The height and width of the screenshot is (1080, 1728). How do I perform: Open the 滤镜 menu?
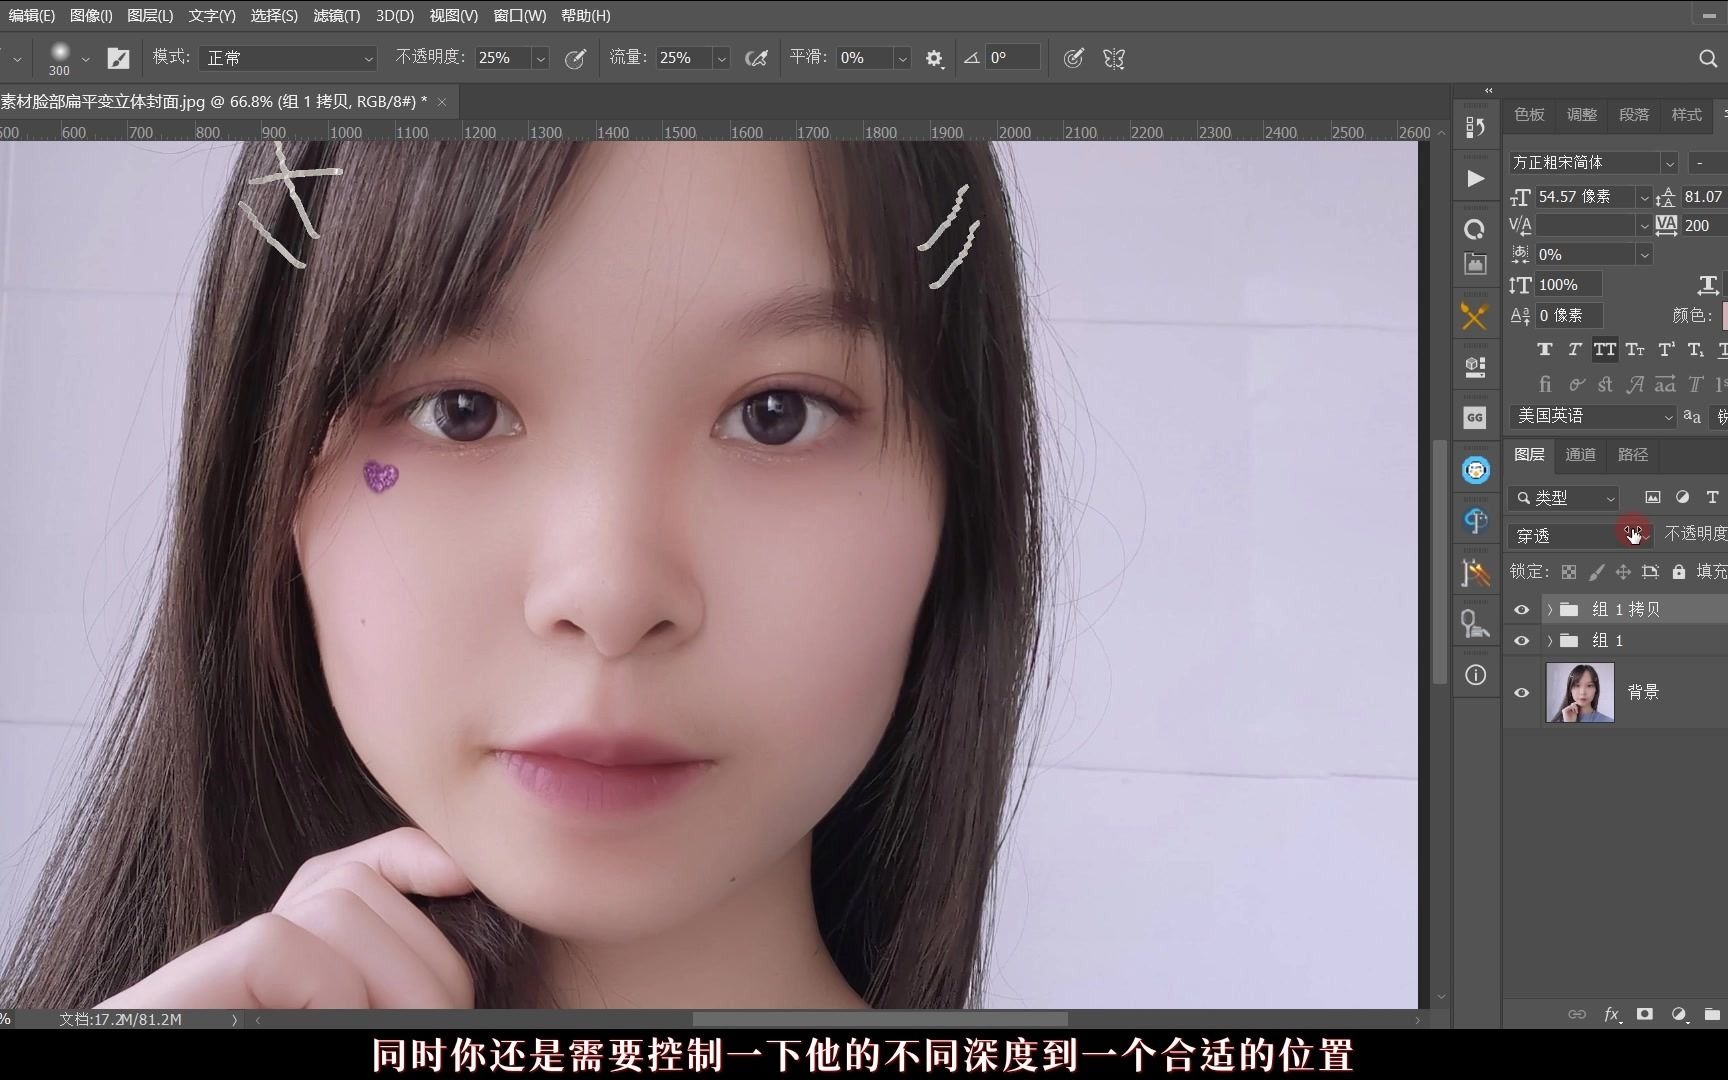coord(336,15)
